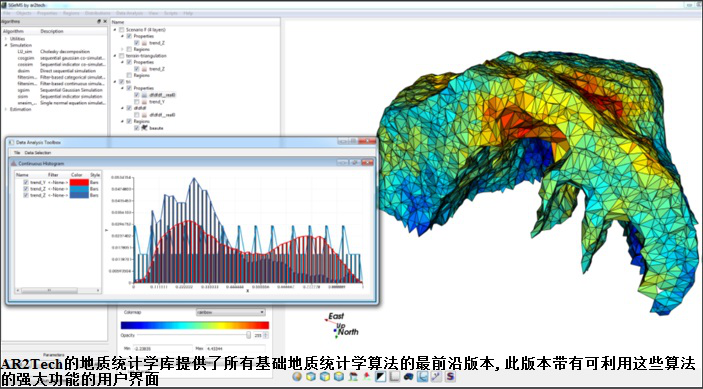The image size is (703, 389).
Task: Click the dark blue blob icon in toolbar
Action: click(408, 376)
